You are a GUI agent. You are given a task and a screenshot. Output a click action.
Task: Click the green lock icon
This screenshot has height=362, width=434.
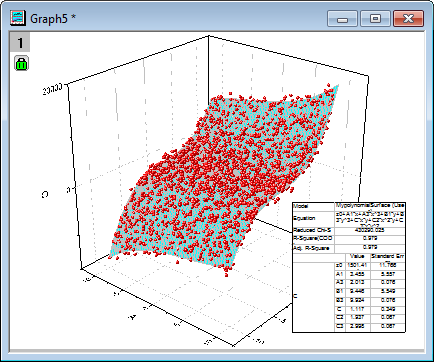point(22,63)
